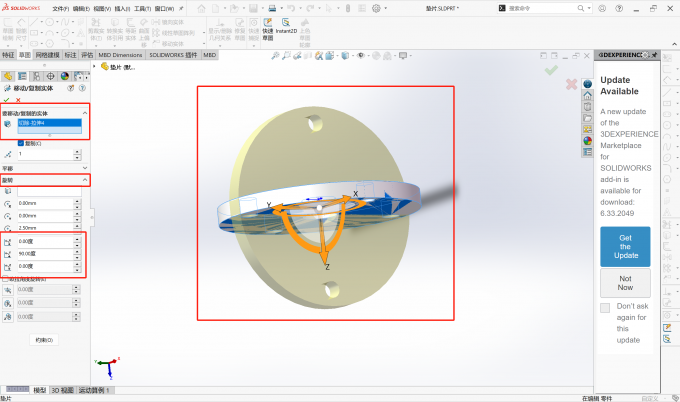Click the 90.00度 Y rotation angle field

coord(46,254)
